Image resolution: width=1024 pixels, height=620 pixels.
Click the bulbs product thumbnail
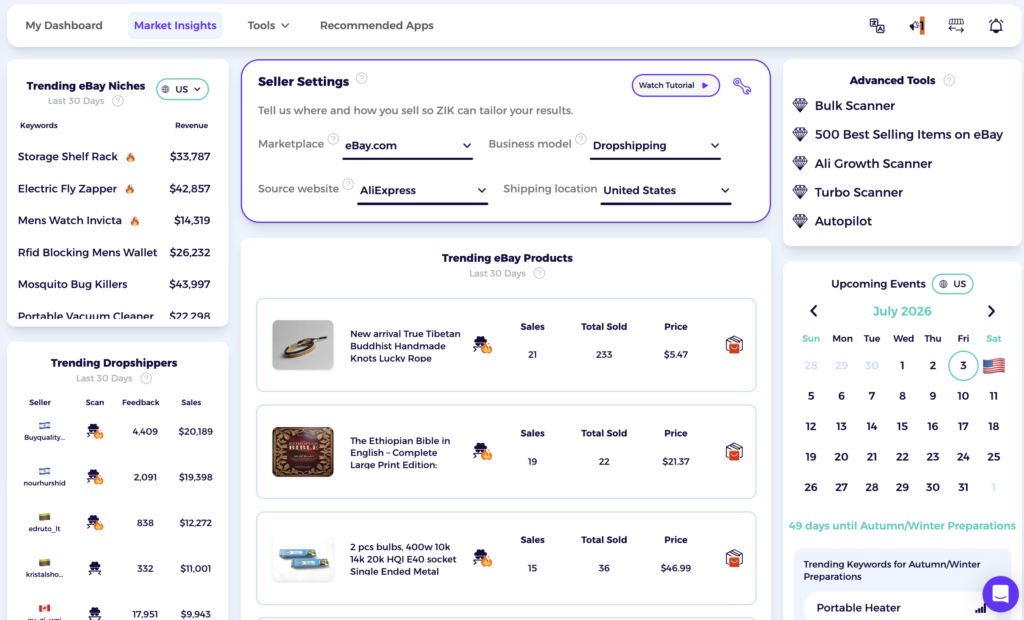(303, 559)
